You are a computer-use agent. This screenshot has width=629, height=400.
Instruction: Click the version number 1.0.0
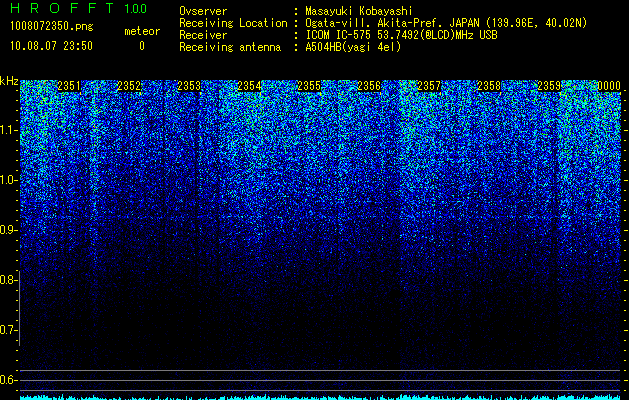(x=136, y=8)
